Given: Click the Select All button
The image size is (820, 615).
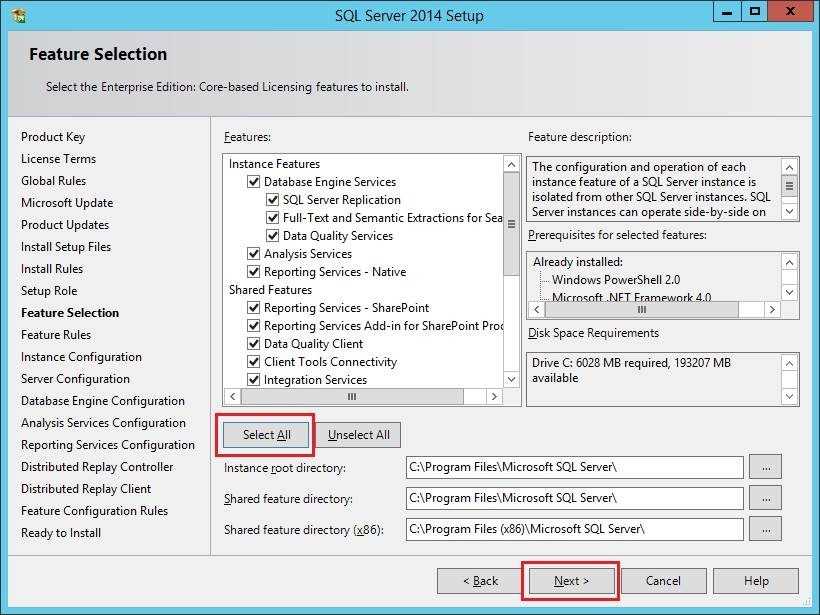Looking at the screenshot, I should [x=266, y=435].
